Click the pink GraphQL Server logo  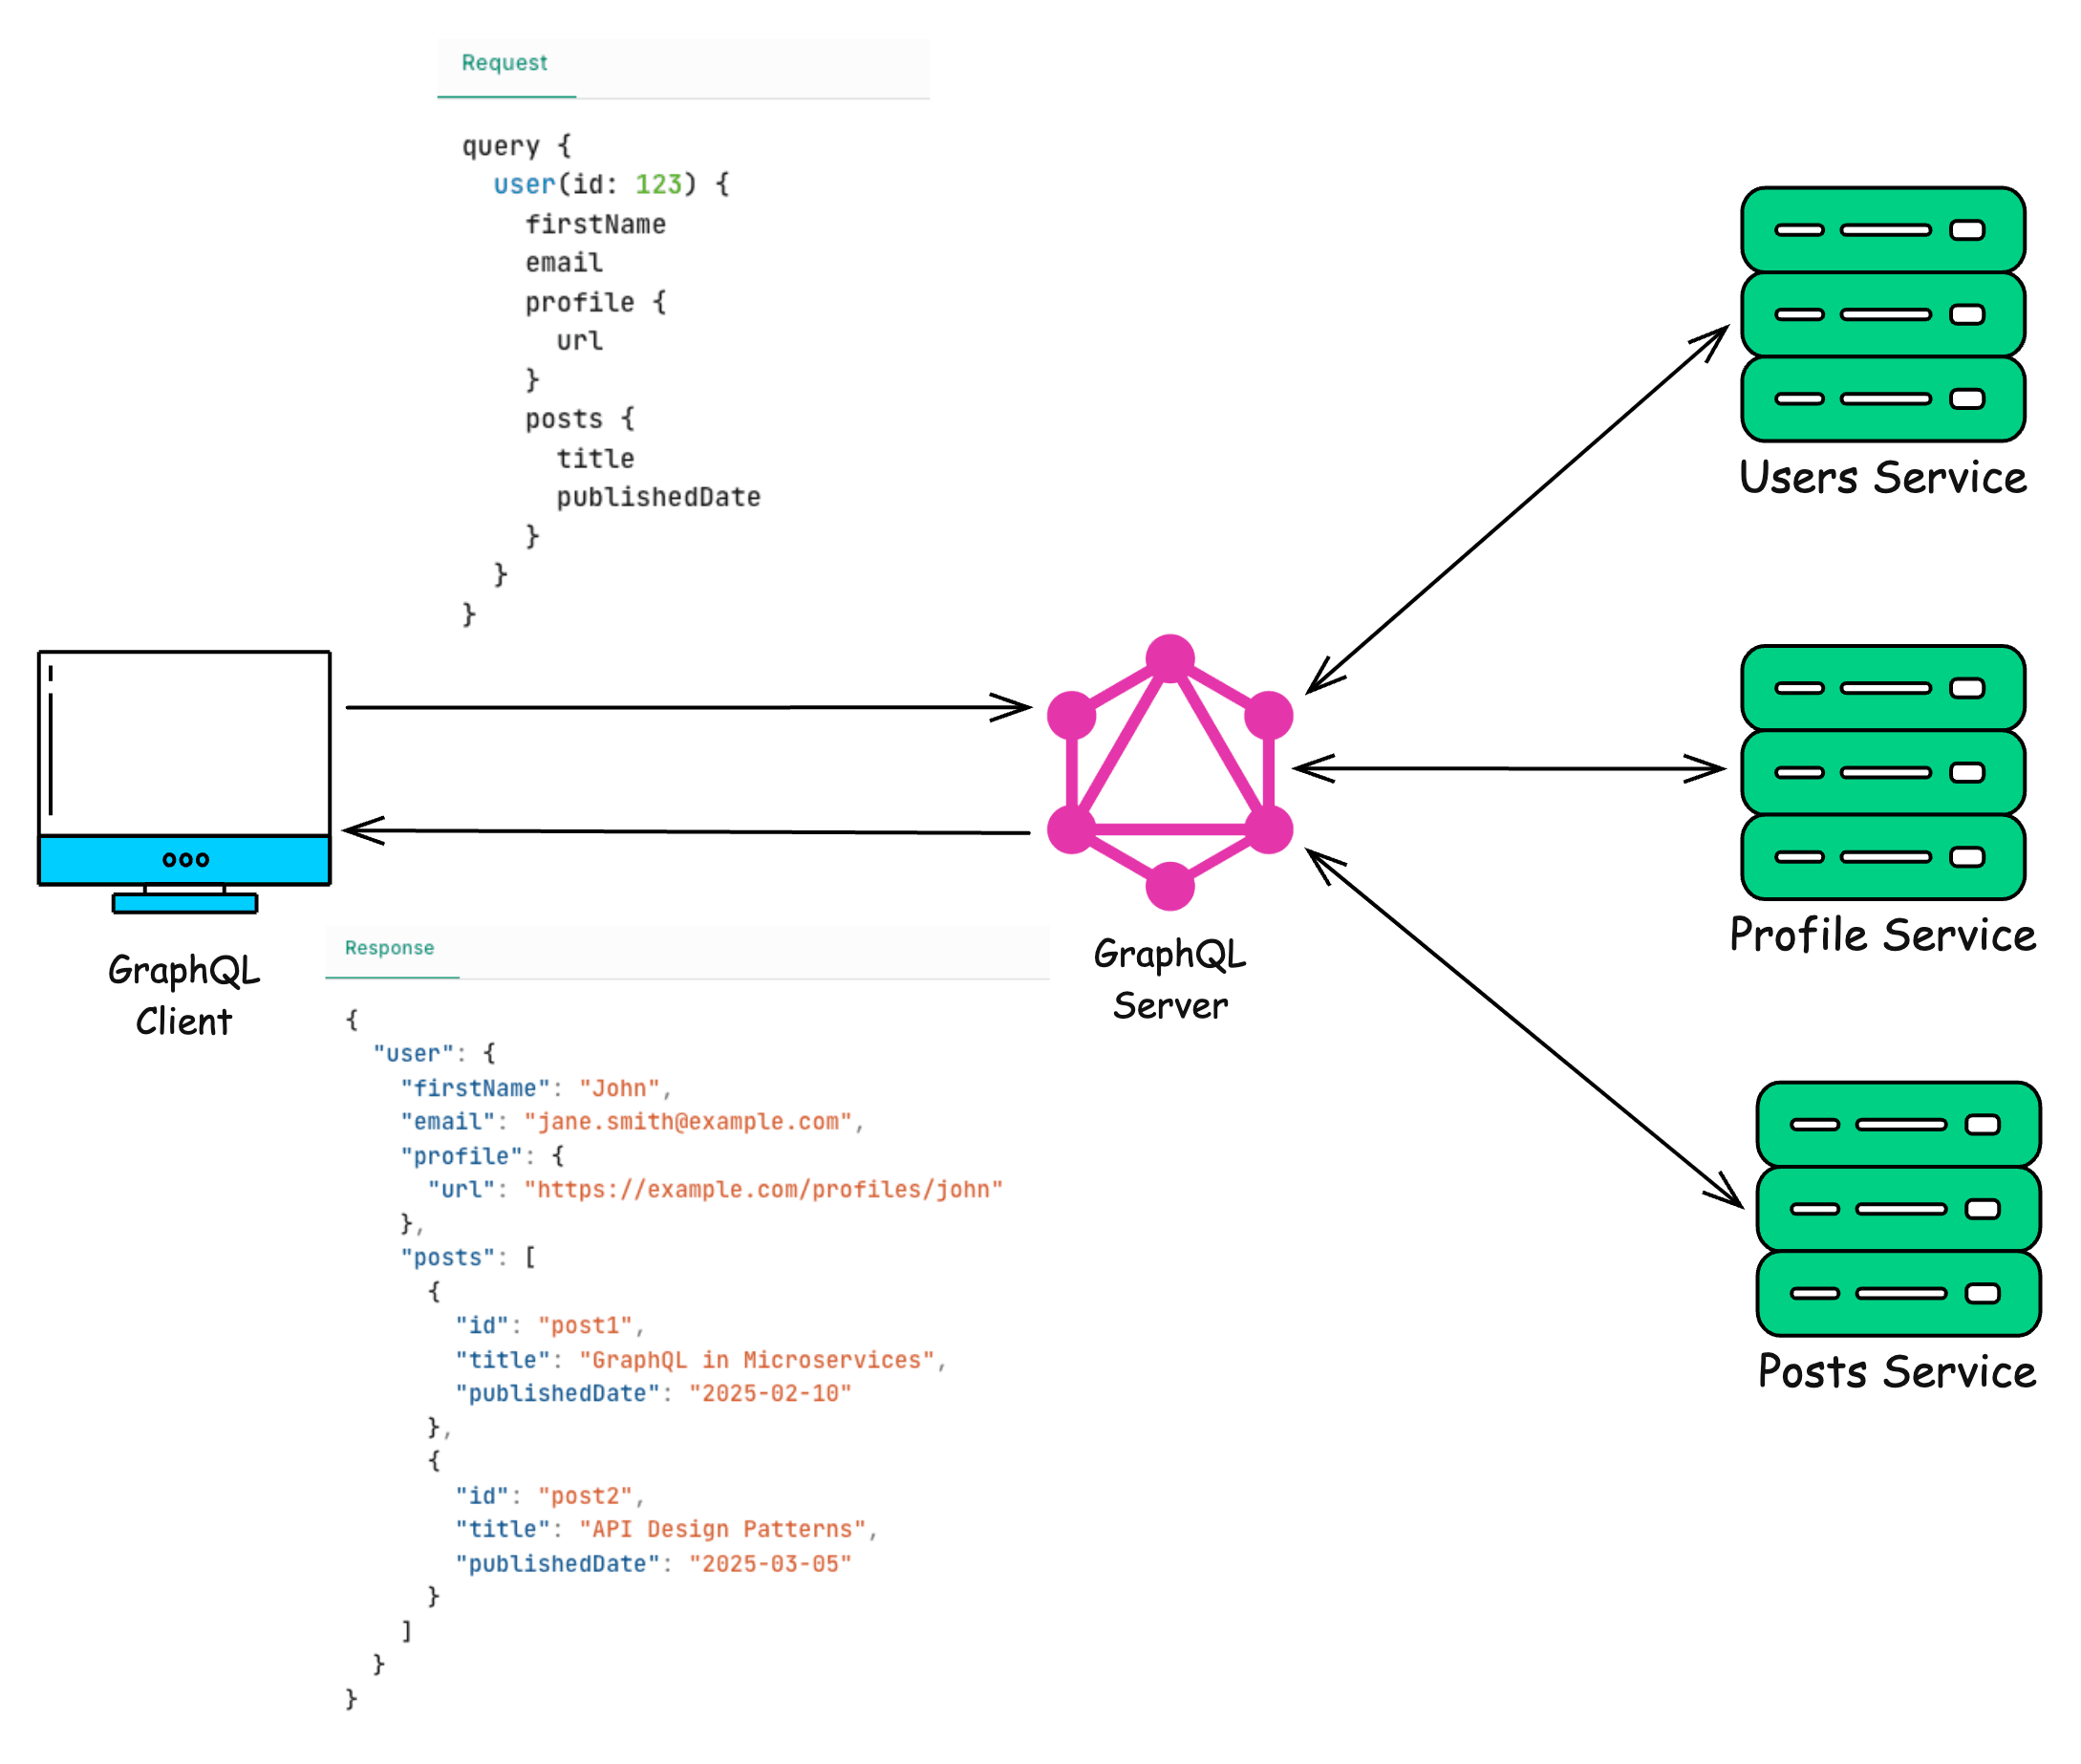(x=1170, y=772)
